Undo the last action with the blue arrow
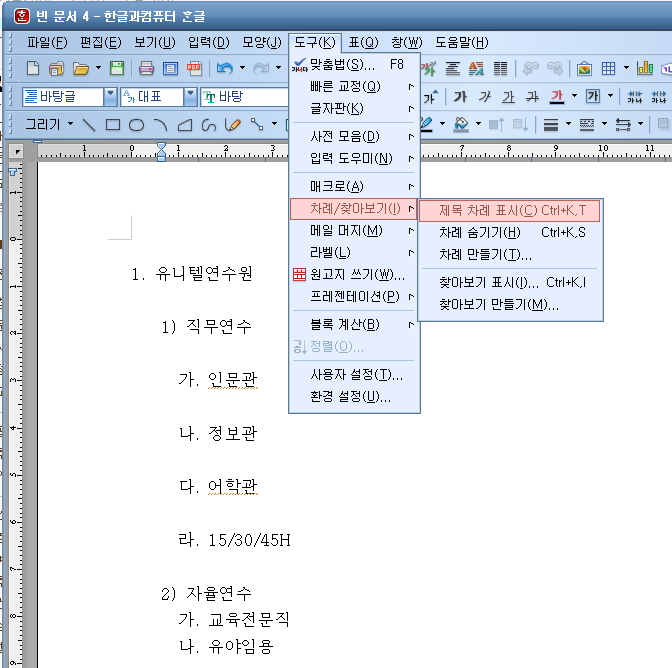Viewport: 672px width, 668px height. [225, 69]
